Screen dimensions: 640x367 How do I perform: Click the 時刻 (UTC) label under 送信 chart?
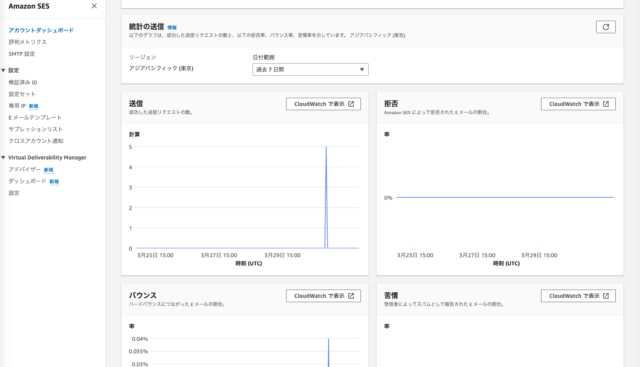click(x=249, y=264)
